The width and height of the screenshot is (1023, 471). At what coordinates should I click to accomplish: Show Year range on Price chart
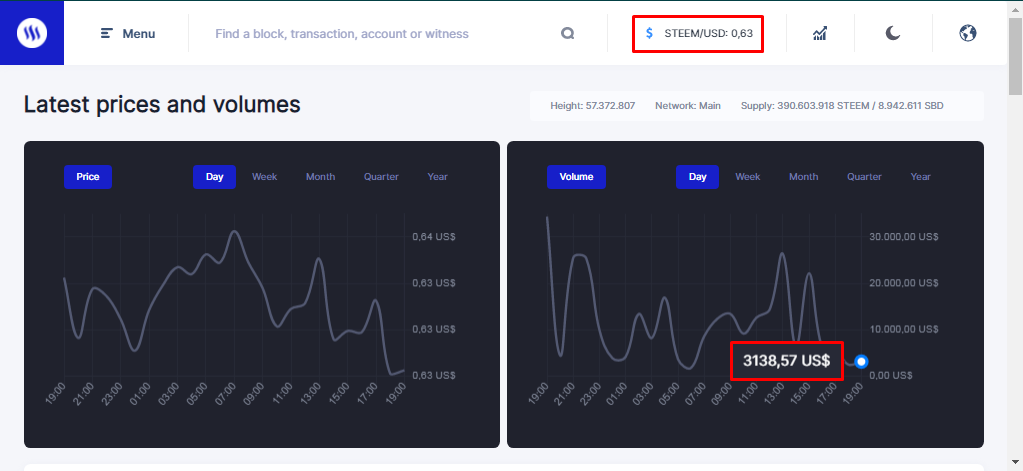click(x=438, y=177)
